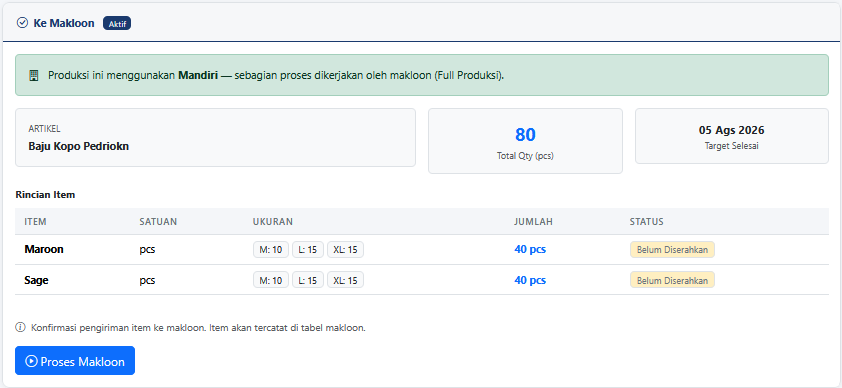Select the Maroon item row name
This screenshot has height=388, width=842.
point(43,250)
